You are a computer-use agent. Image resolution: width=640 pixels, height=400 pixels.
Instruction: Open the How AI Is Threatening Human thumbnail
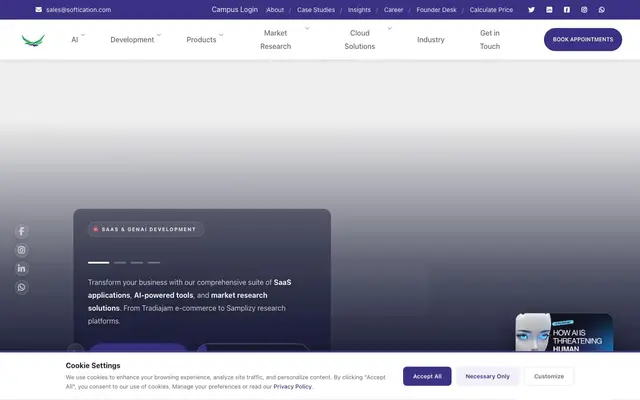click(564, 332)
